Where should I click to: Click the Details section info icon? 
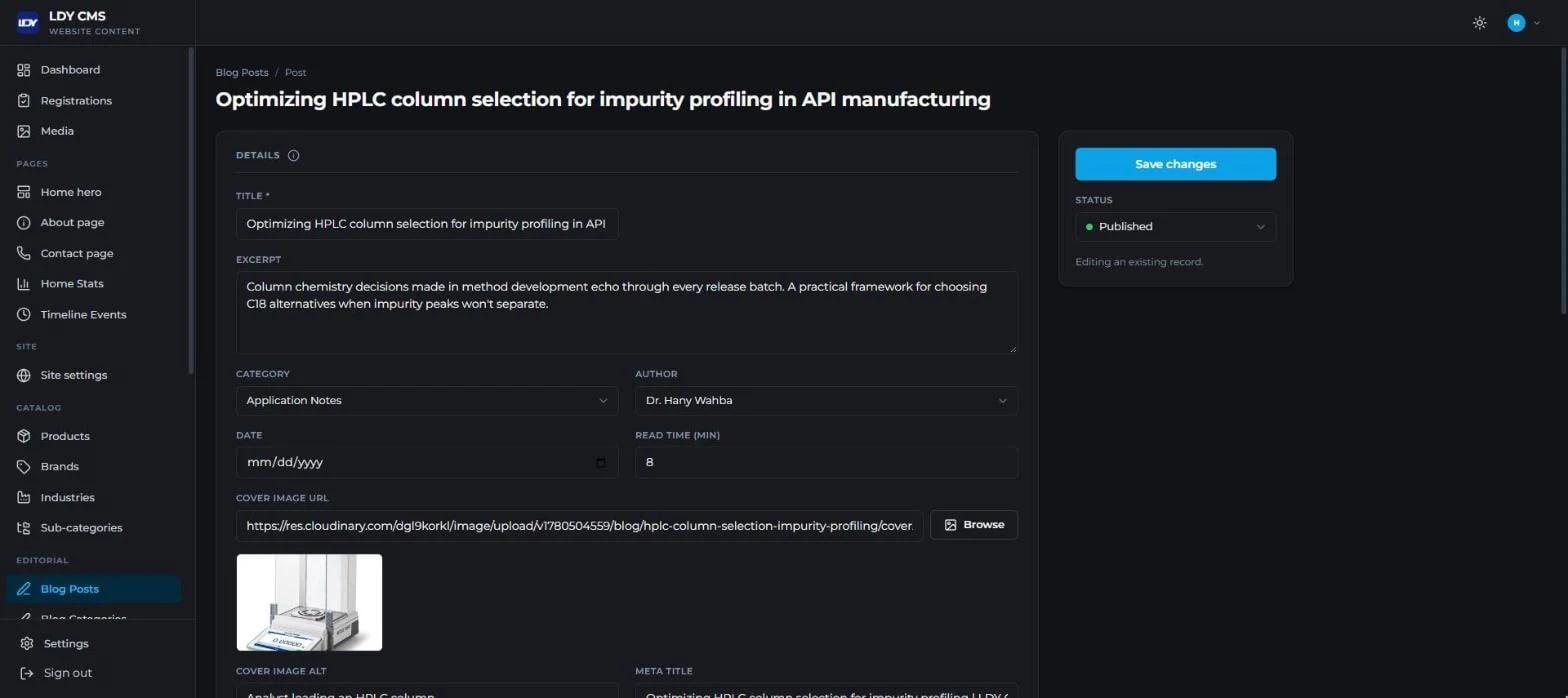(x=293, y=156)
